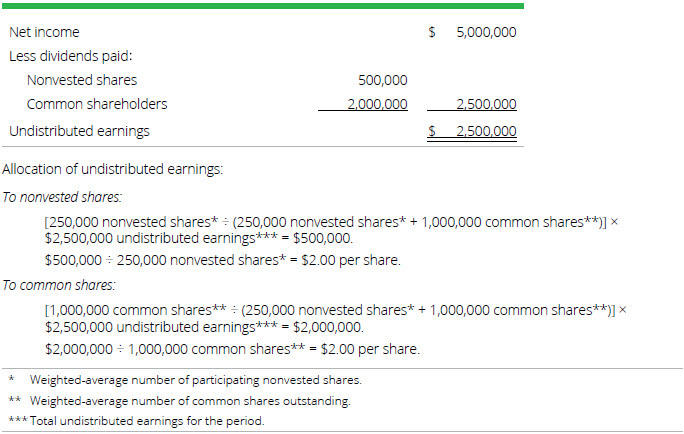This screenshot has height=434, width=684.
Task: Click the "Allocation of undistributed earnings:" heading
Action: (113, 168)
